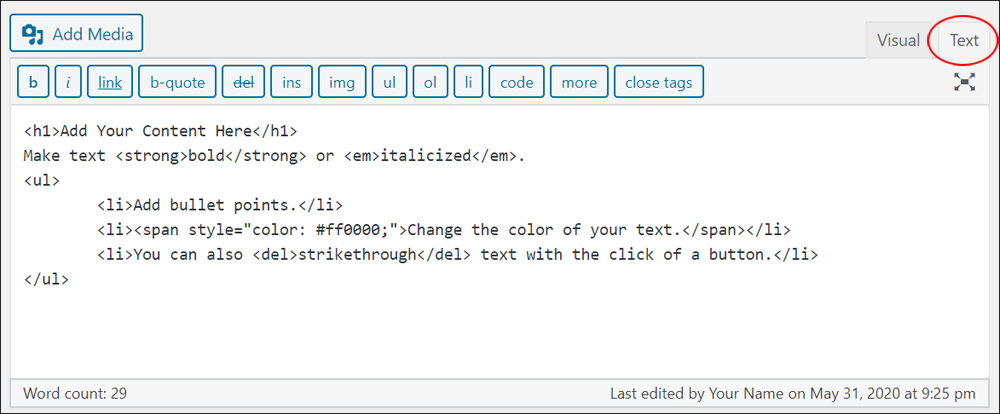Add an unordered list with ul button

point(390,82)
